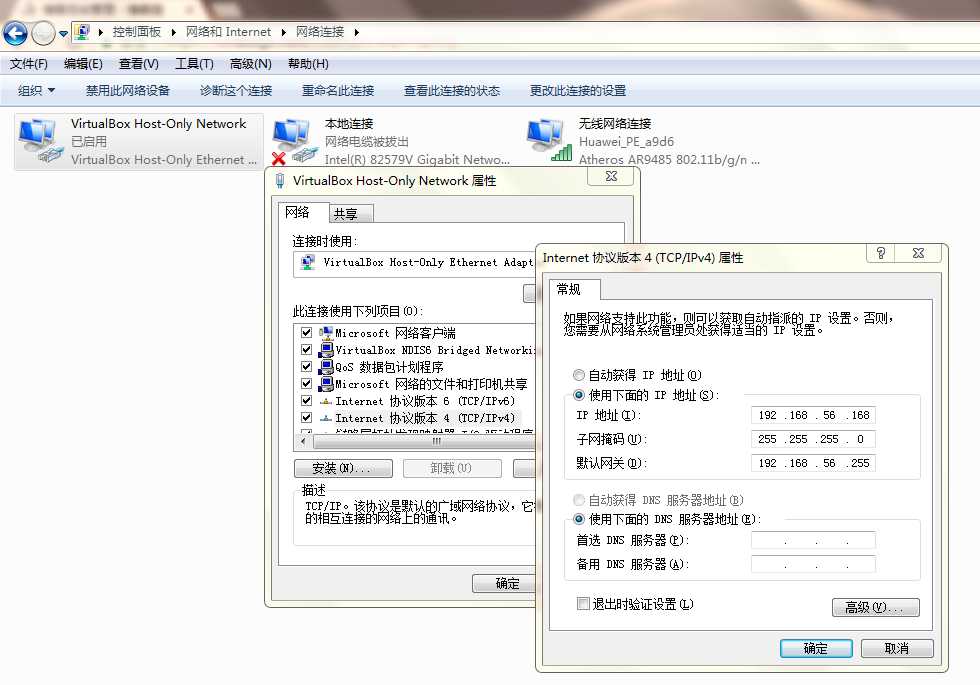980x685 pixels.
Task: Click horizontal scrollbar left arrow in item list
Action: [303, 441]
